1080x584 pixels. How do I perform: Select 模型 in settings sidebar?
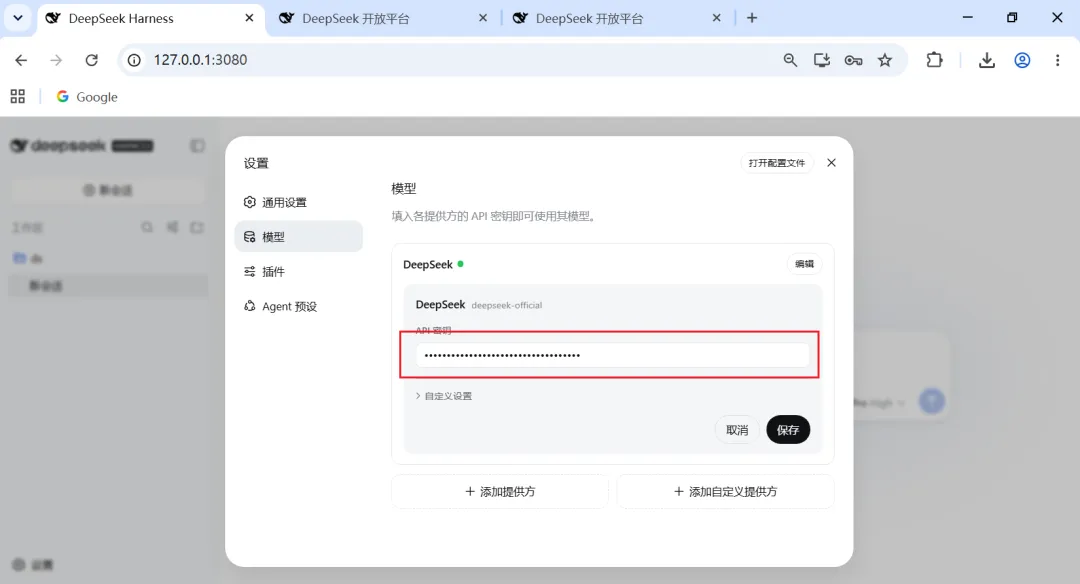coord(298,236)
